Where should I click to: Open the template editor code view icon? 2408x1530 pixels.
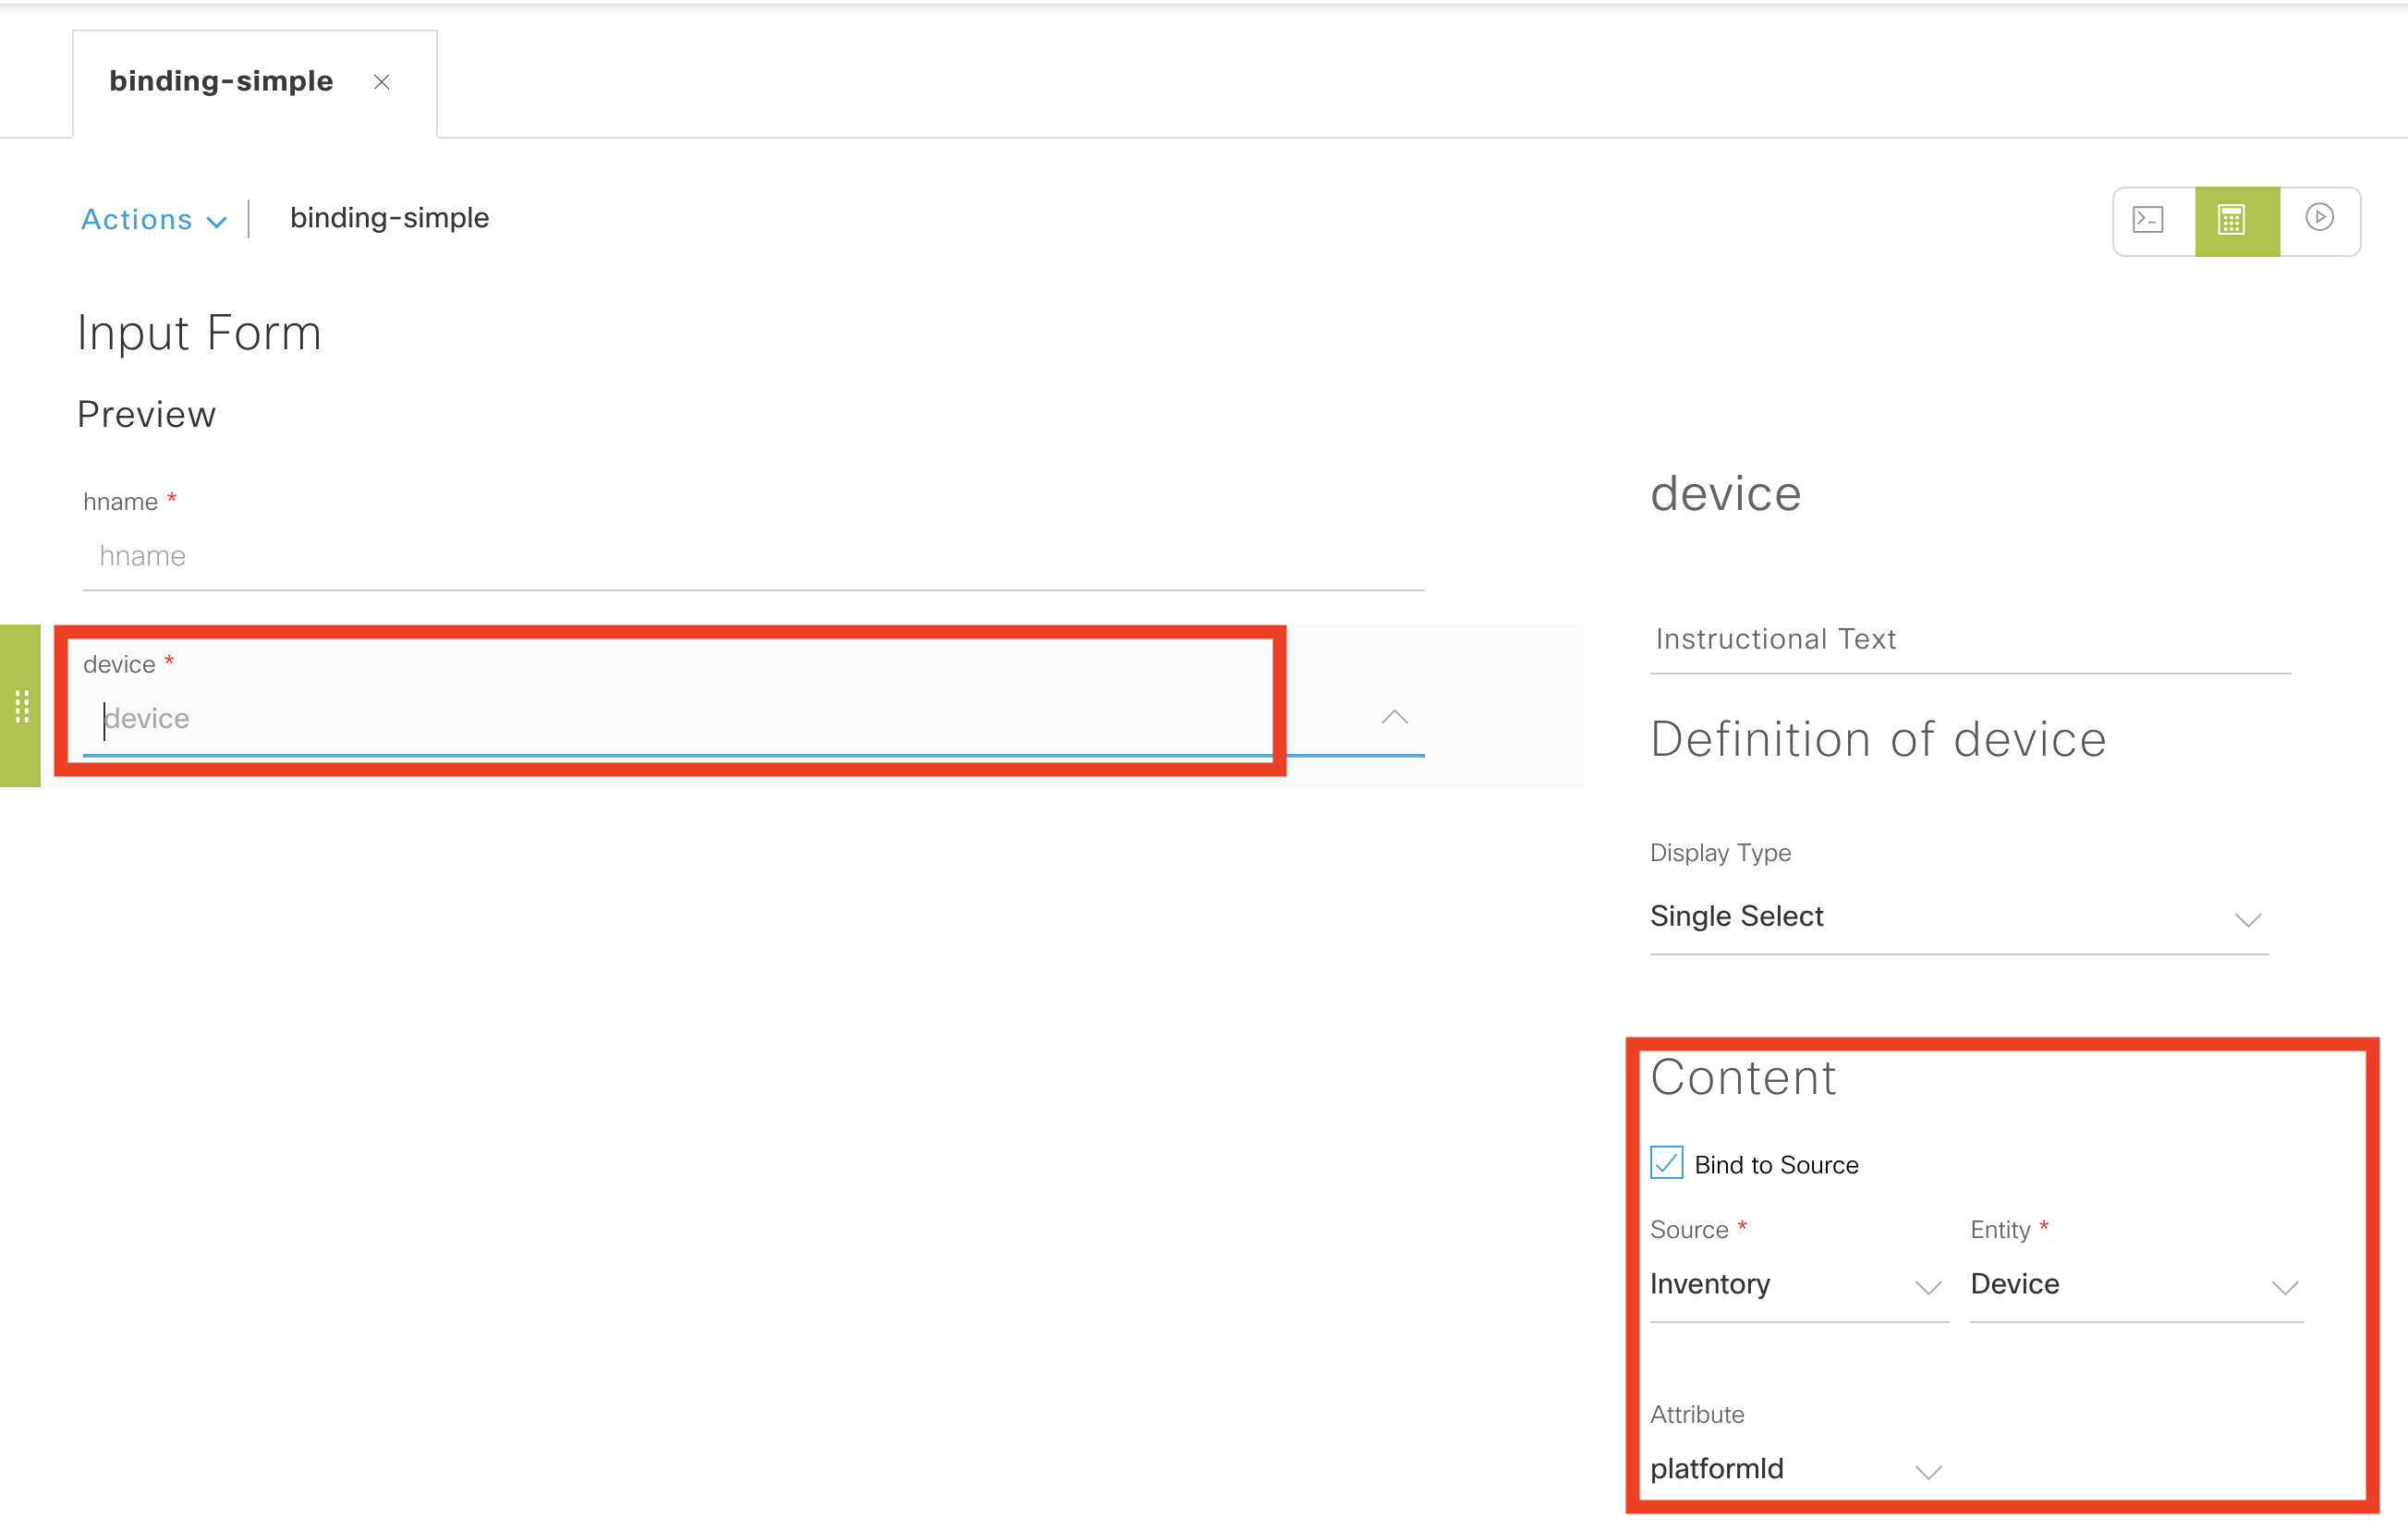click(x=2148, y=220)
